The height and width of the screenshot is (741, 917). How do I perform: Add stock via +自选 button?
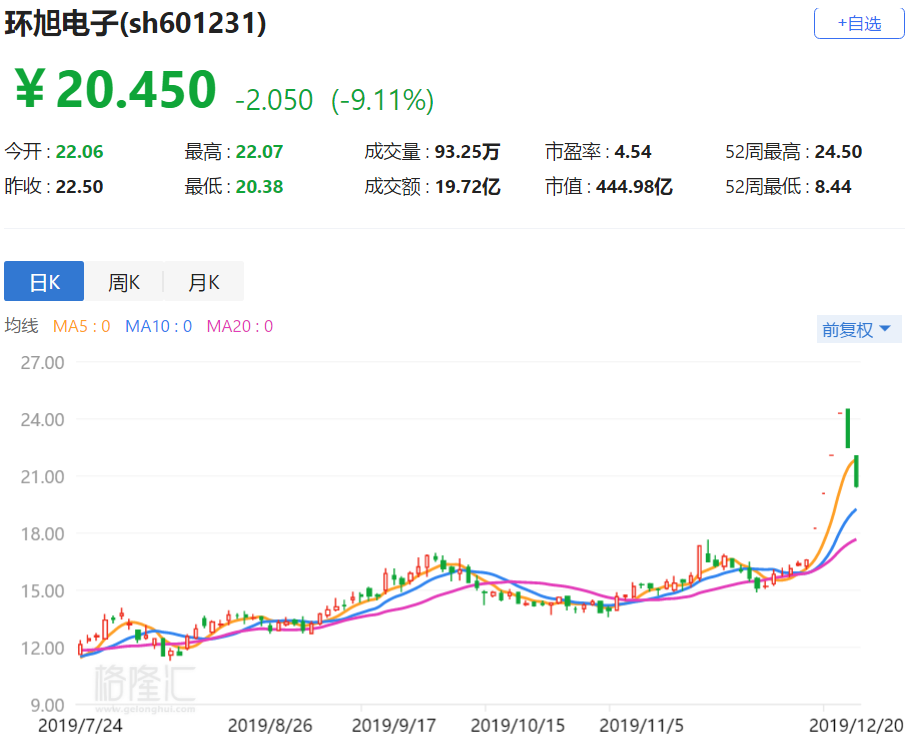click(859, 23)
